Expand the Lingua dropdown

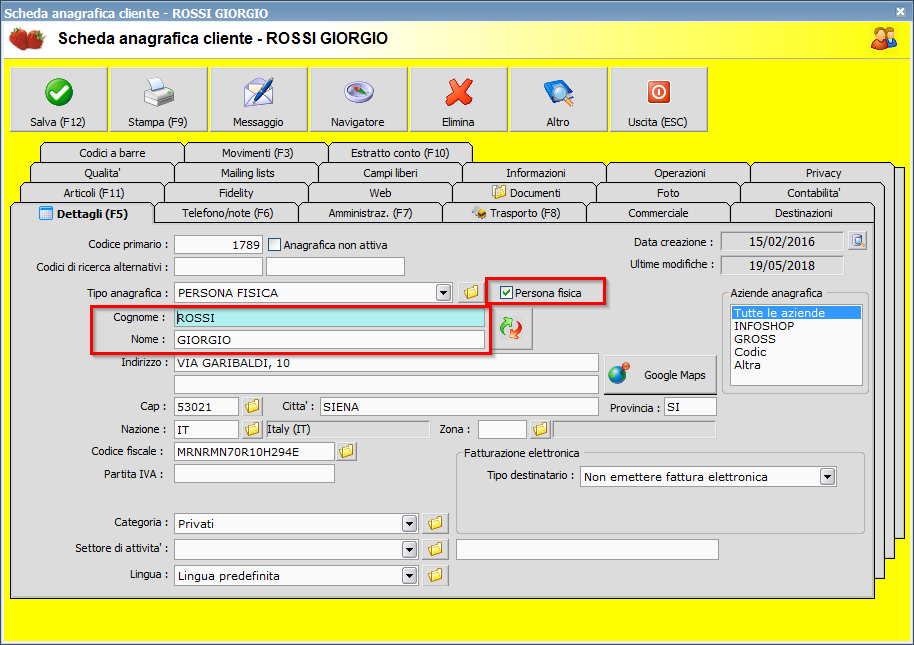[409, 576]
